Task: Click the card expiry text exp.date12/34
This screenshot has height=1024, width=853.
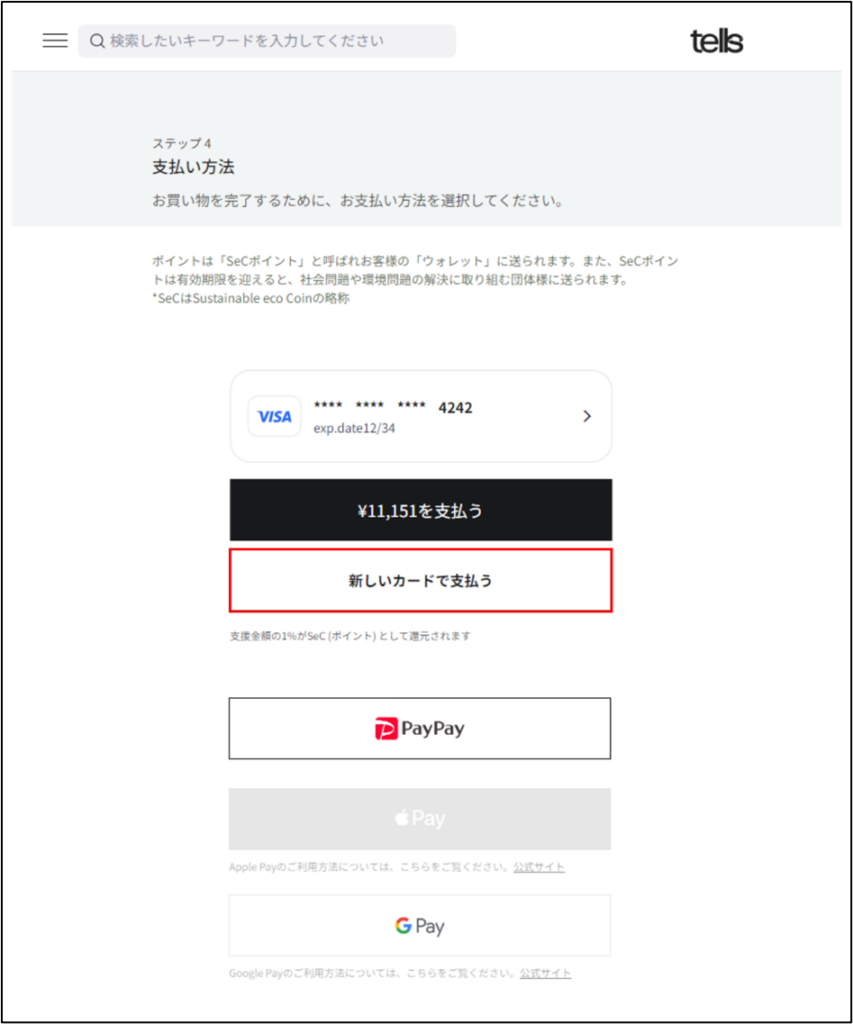Action: point(354,428)
